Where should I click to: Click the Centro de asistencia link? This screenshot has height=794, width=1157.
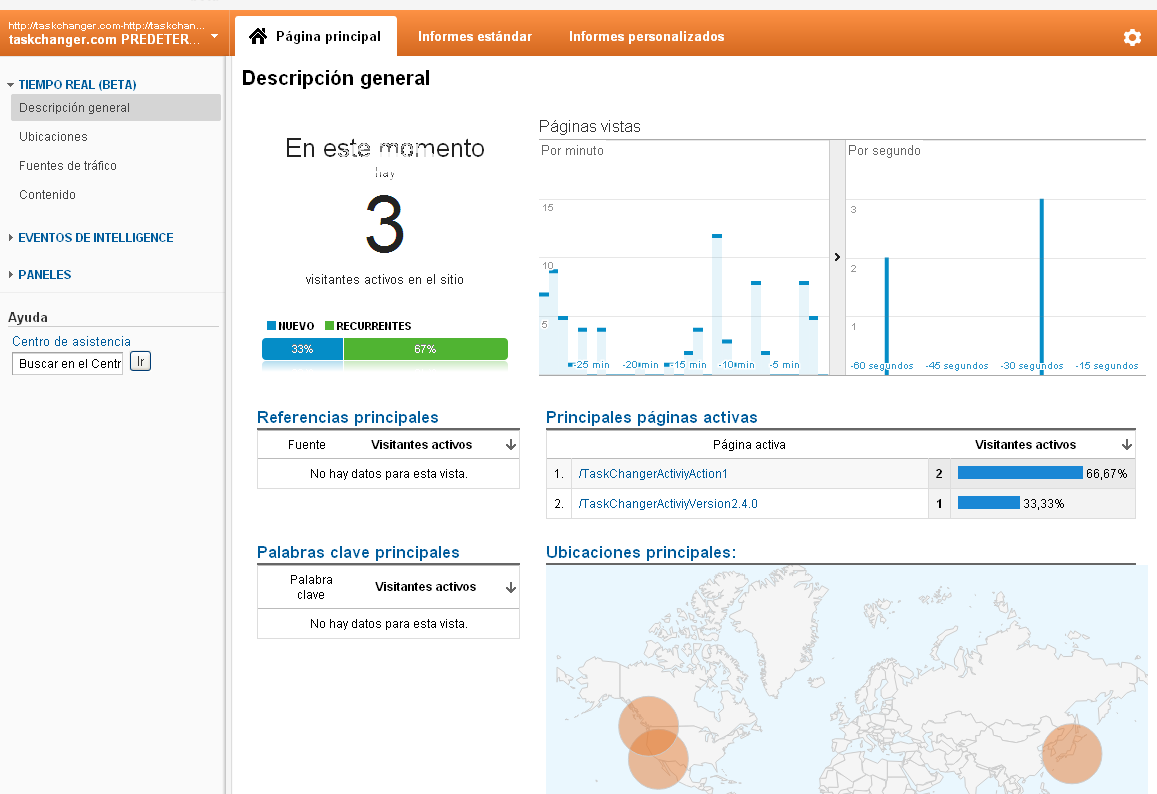pyautogui.click(x=71, y=342)
